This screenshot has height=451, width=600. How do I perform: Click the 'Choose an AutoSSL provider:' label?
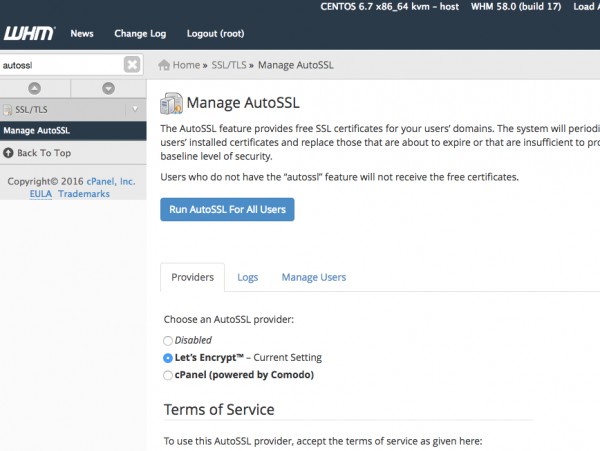[x=229, y=319]
